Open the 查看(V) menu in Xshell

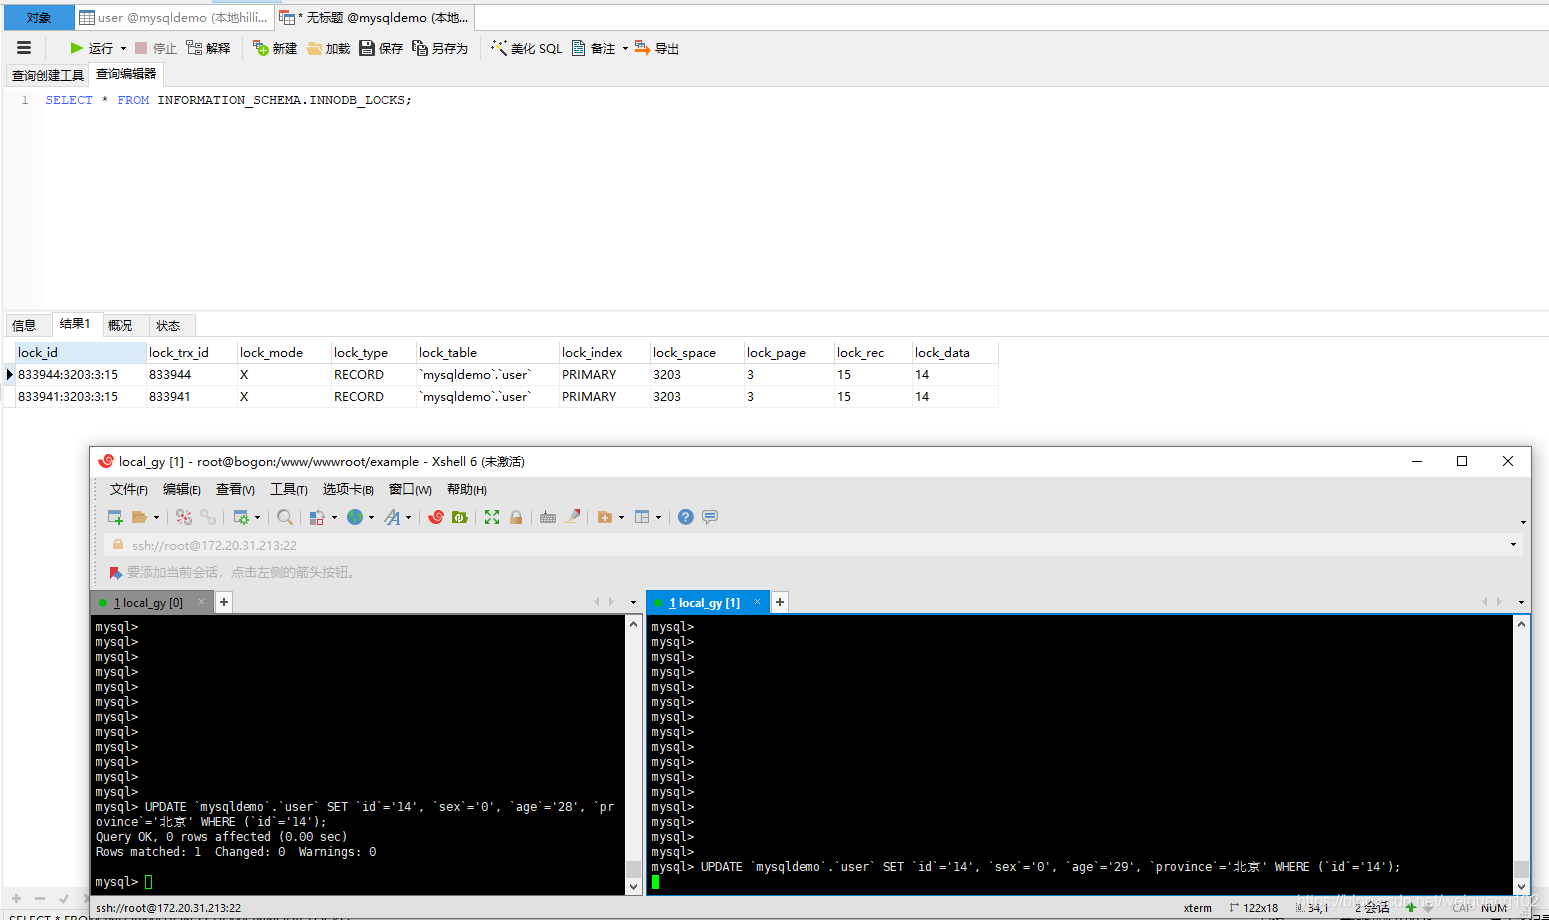click(234, 489)
